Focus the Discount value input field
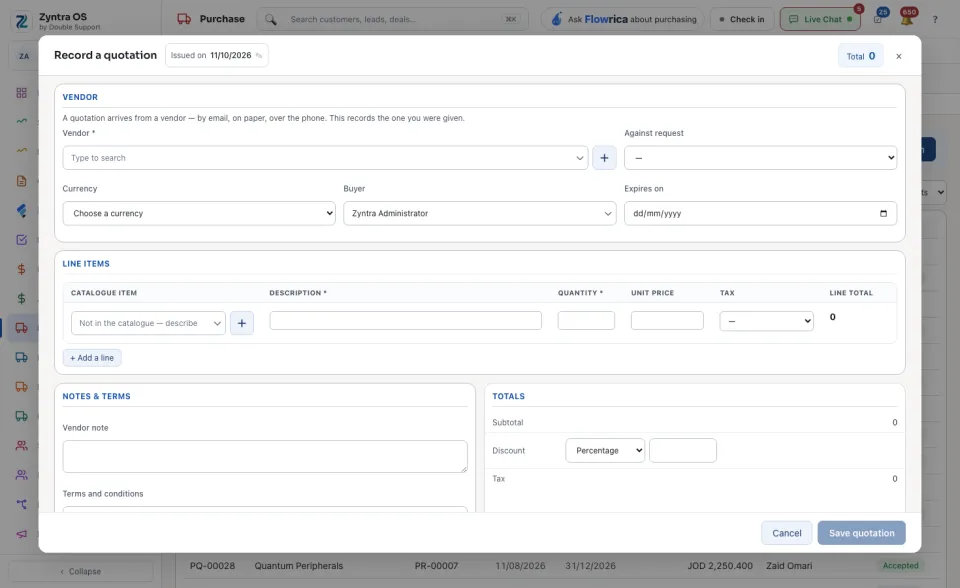Image resolution: width=960 pixels, height=588 pixels. point(683,450)
